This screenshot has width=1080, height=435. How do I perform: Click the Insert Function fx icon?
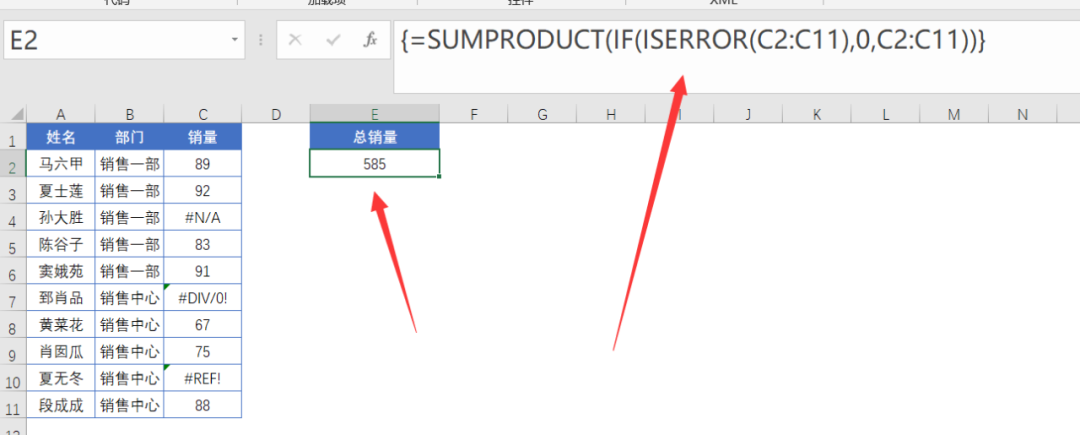pos(371,40)
